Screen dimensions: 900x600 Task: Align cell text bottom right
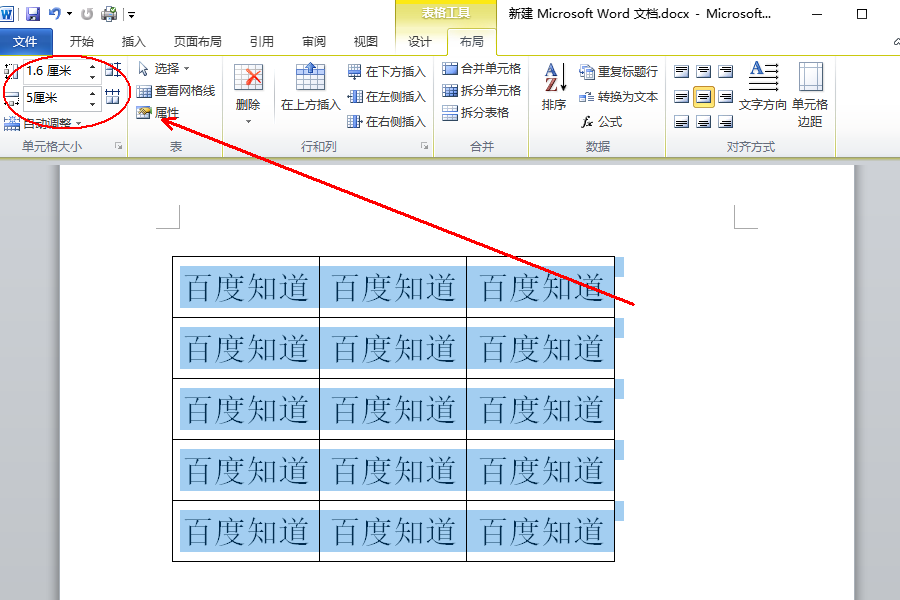click(x=726, y=122)
